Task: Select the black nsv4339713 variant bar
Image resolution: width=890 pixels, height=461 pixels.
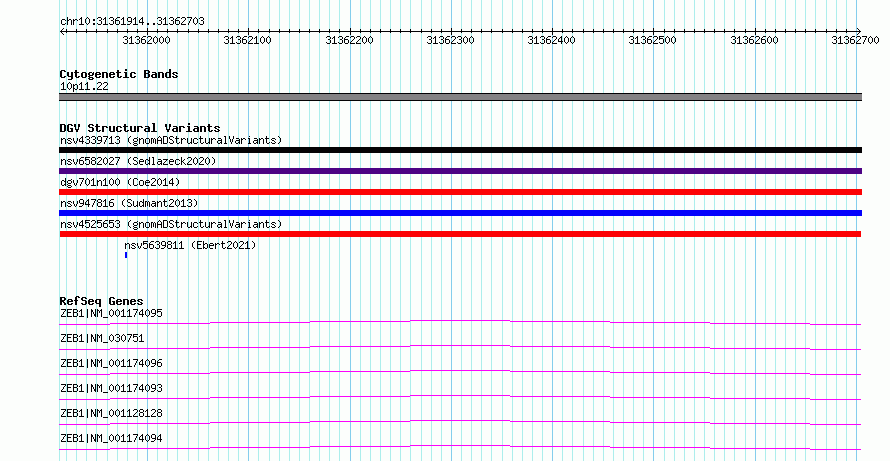Action: 460,150
